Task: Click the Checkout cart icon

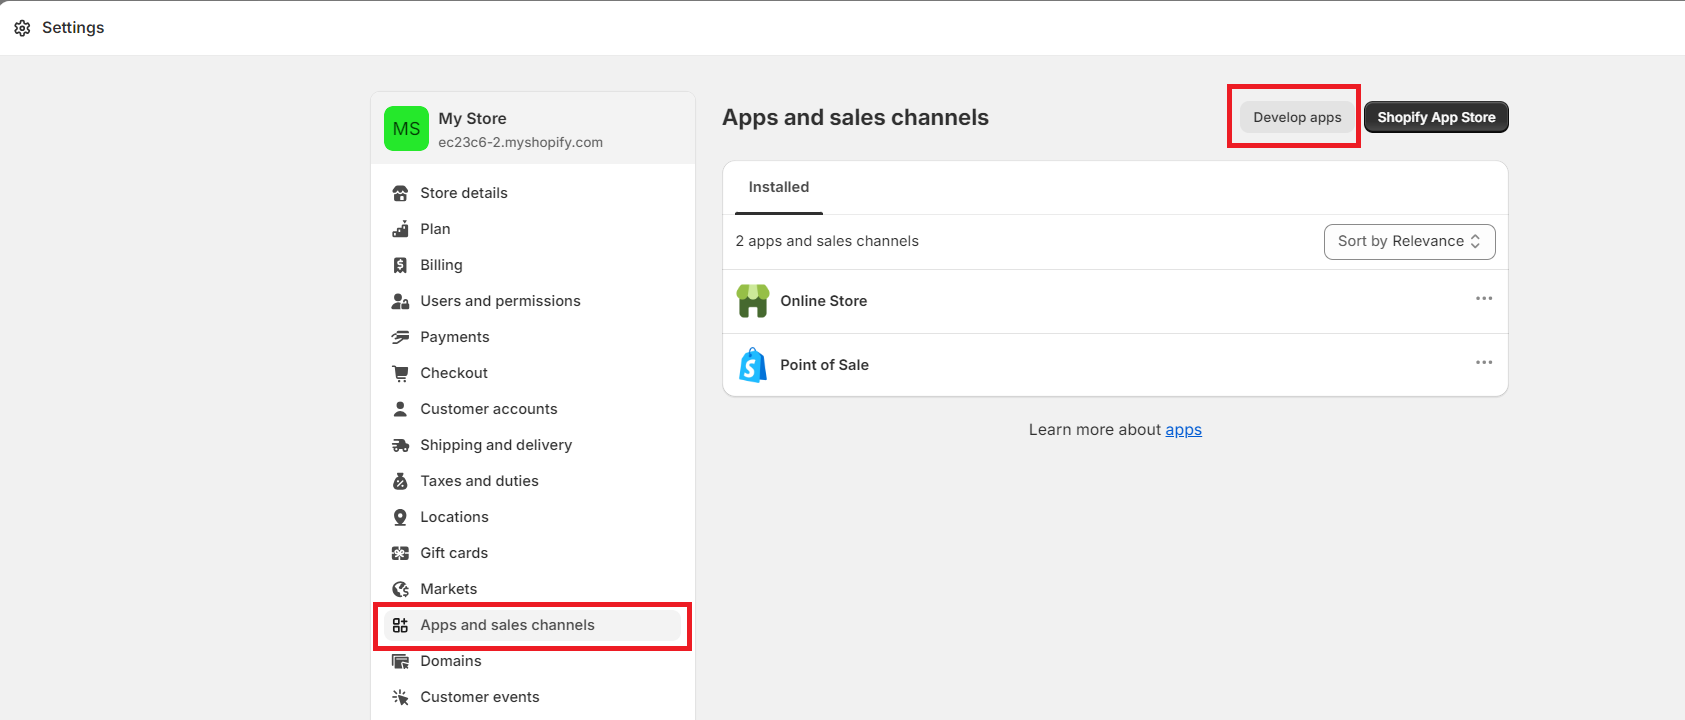Action: (x=400, y=373)
